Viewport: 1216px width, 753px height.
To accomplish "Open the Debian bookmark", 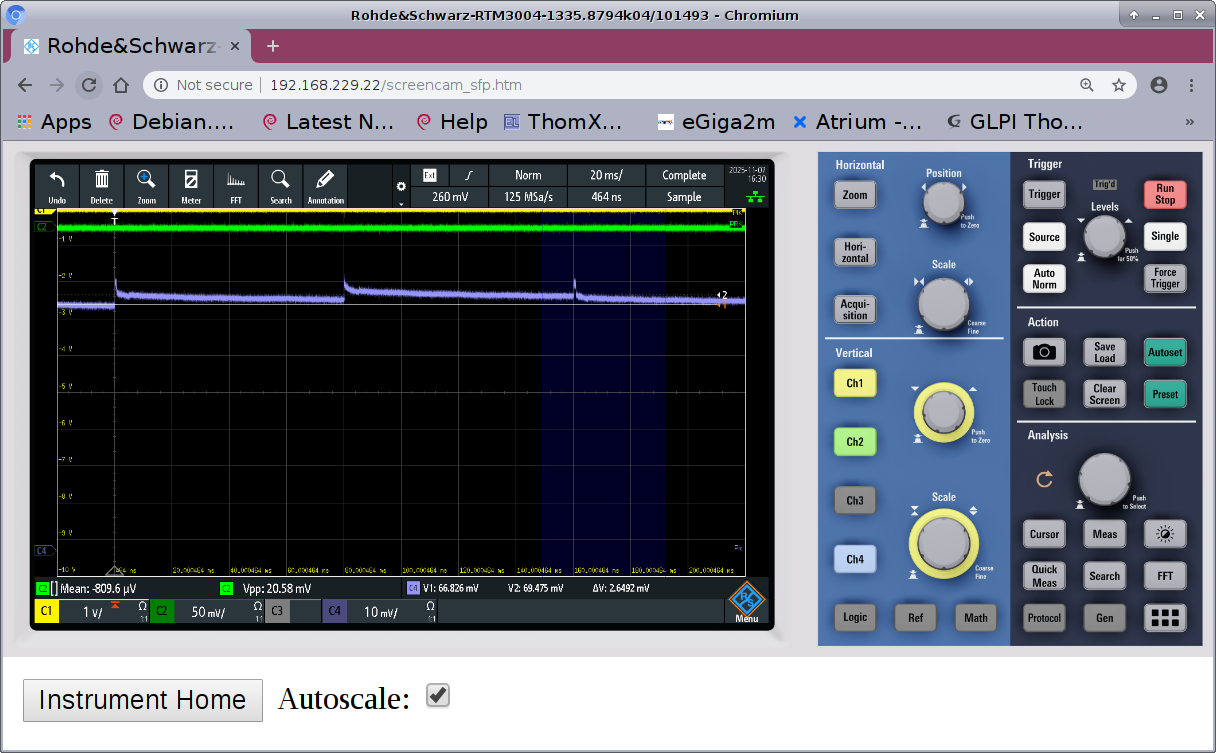I will [172, 122].
